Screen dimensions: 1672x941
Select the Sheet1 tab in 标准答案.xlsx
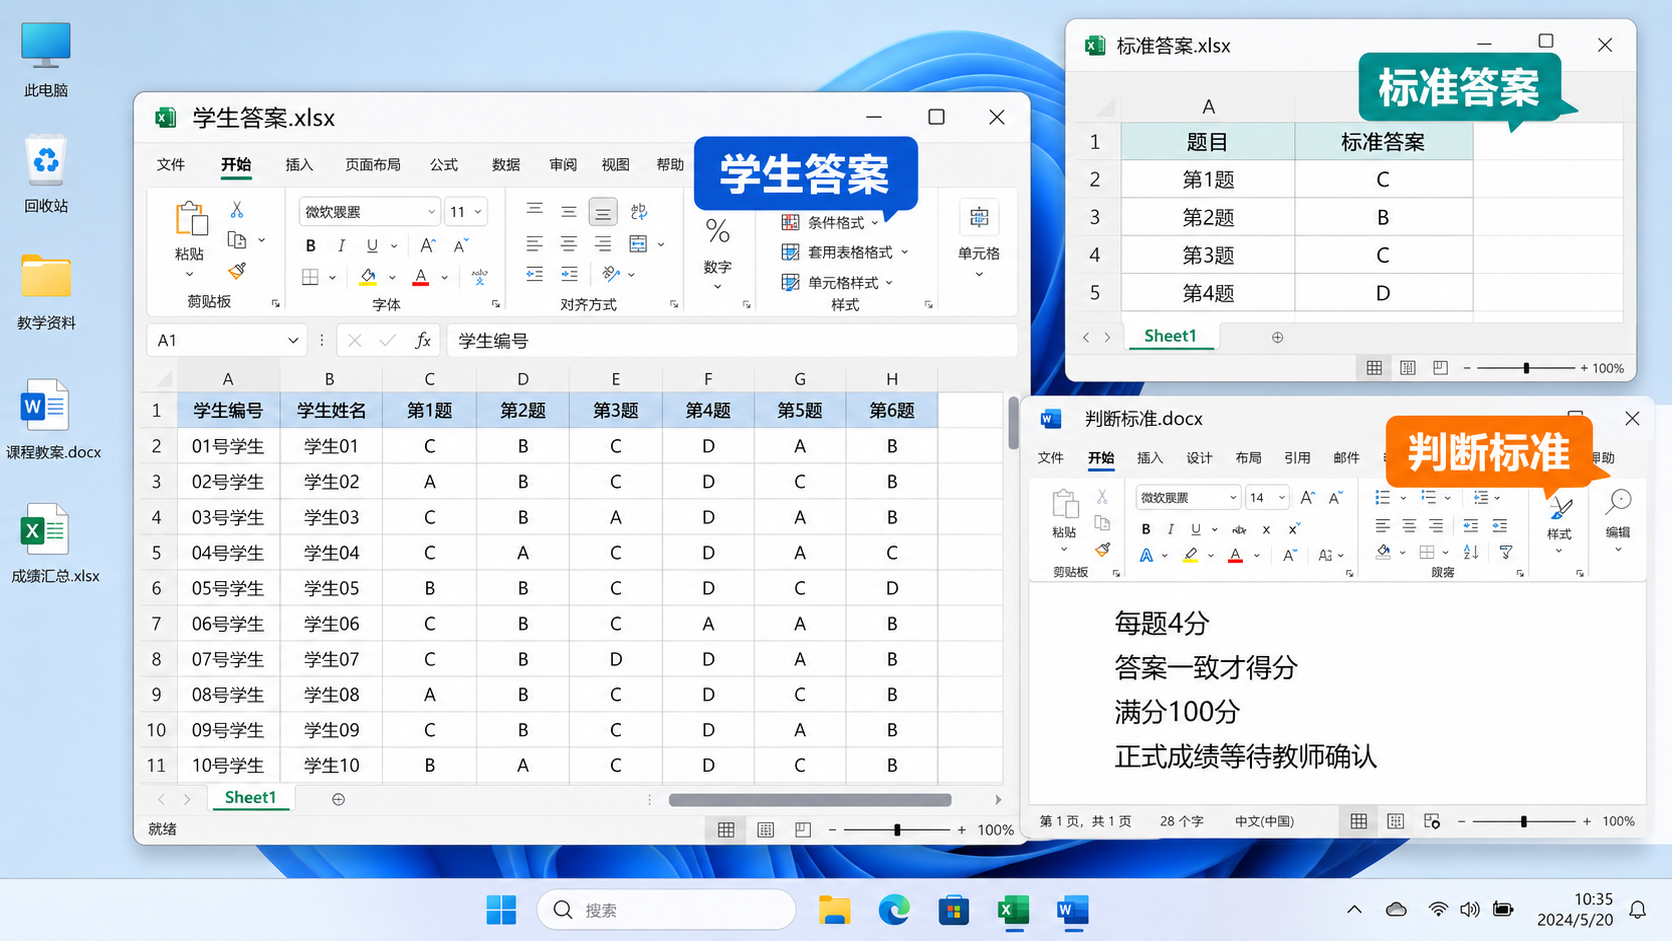(1170, 336)
